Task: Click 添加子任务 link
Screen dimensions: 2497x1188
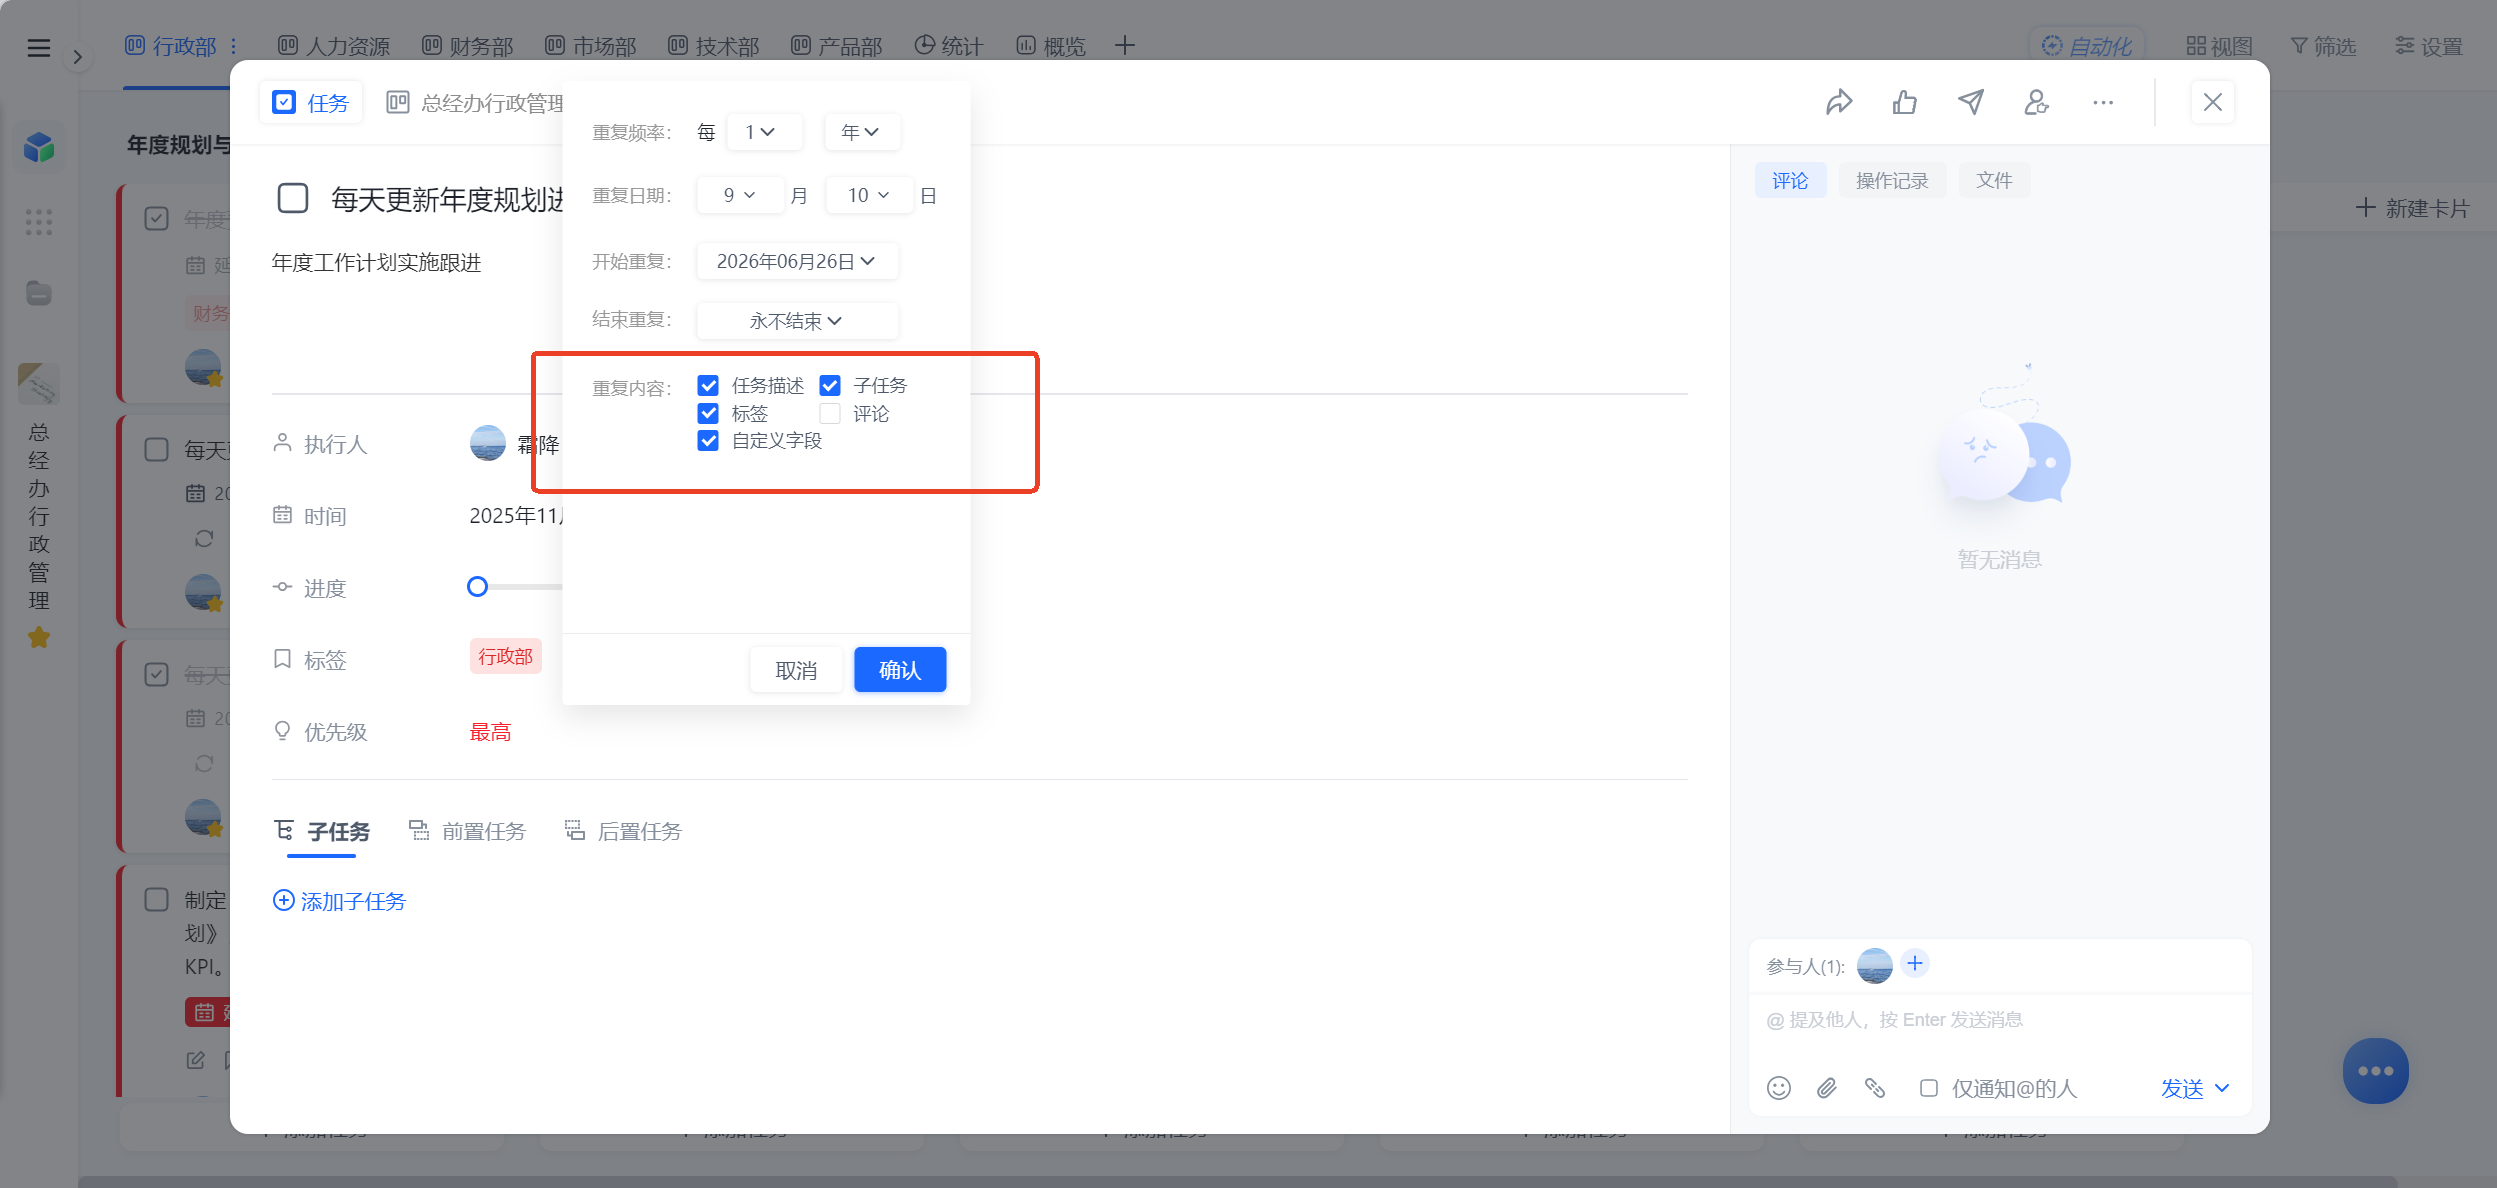Action: tap(340, 901)
